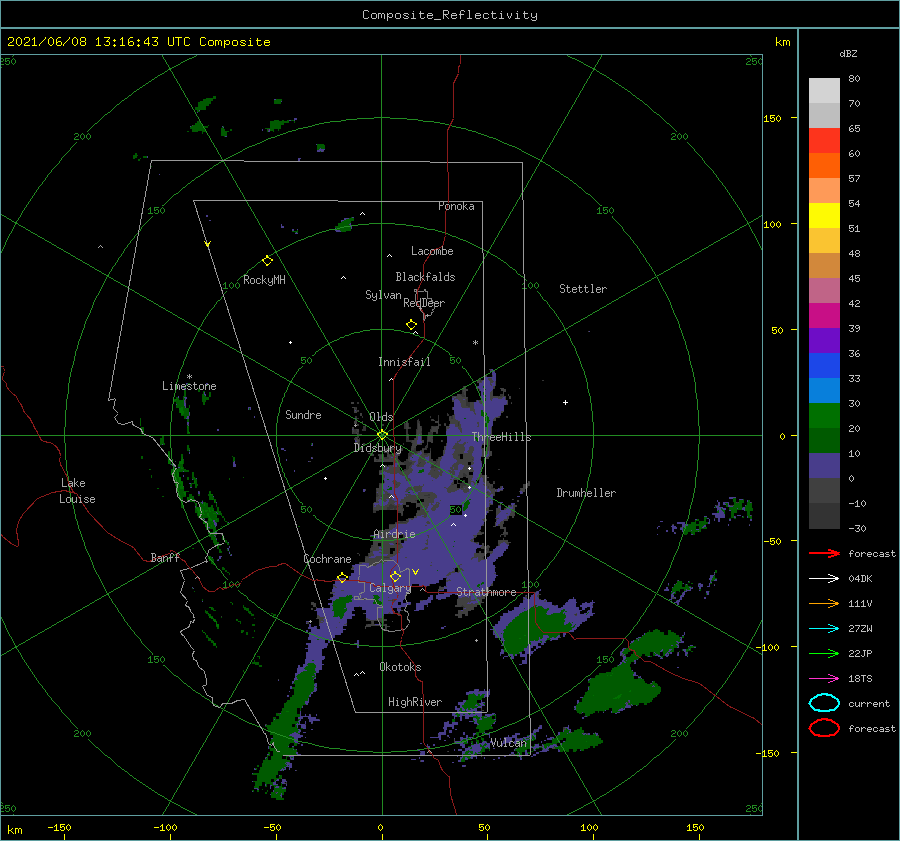Select the orange 111V arrow legend entry

coord(824,603)
